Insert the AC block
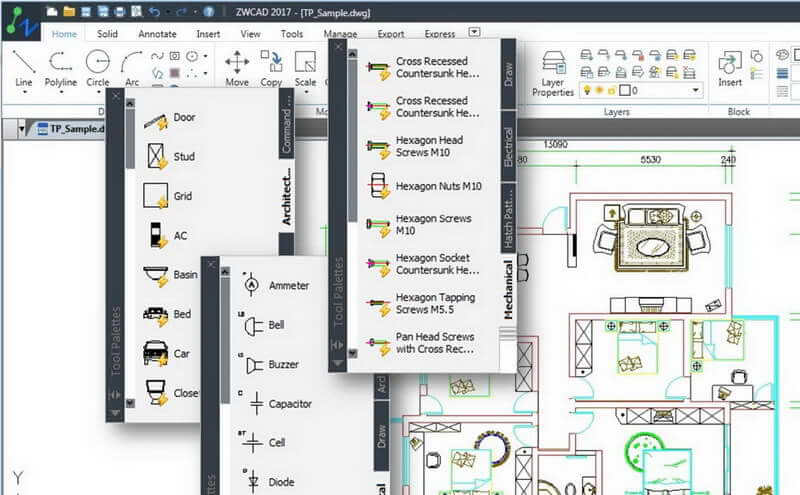Screen dimensions: 800x495 point(167,235)
